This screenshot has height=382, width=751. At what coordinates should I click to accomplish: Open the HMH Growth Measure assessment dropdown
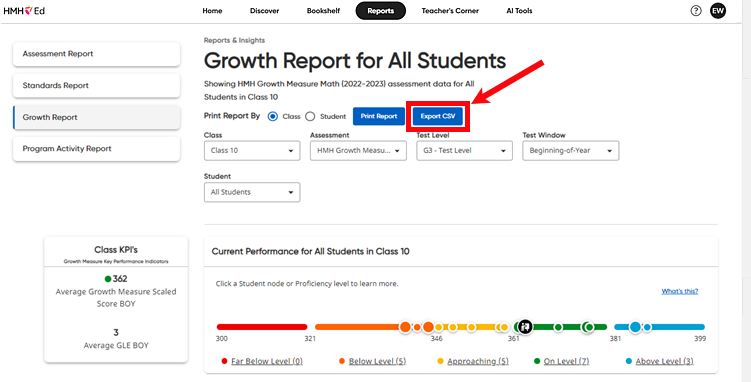(358, 150)
